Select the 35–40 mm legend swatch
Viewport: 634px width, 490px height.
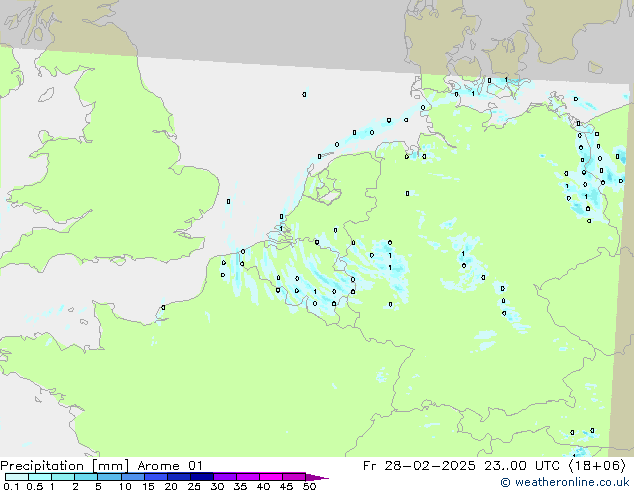(x=248, y=477)
